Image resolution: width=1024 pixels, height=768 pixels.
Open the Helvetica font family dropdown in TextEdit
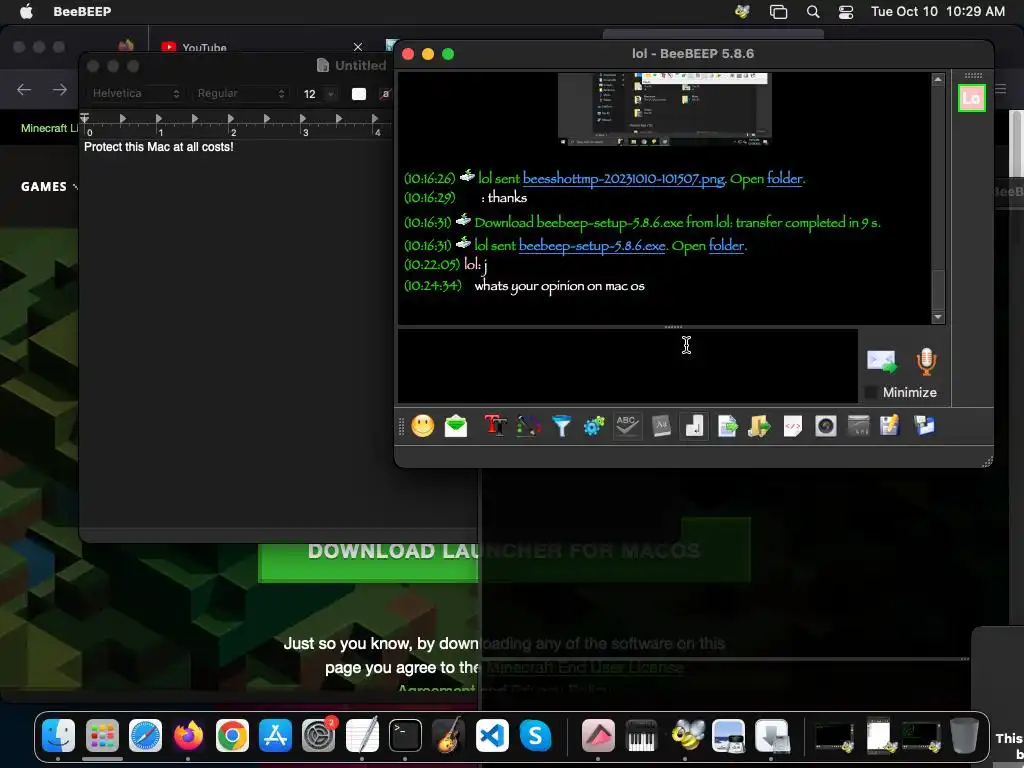point(135,93)
